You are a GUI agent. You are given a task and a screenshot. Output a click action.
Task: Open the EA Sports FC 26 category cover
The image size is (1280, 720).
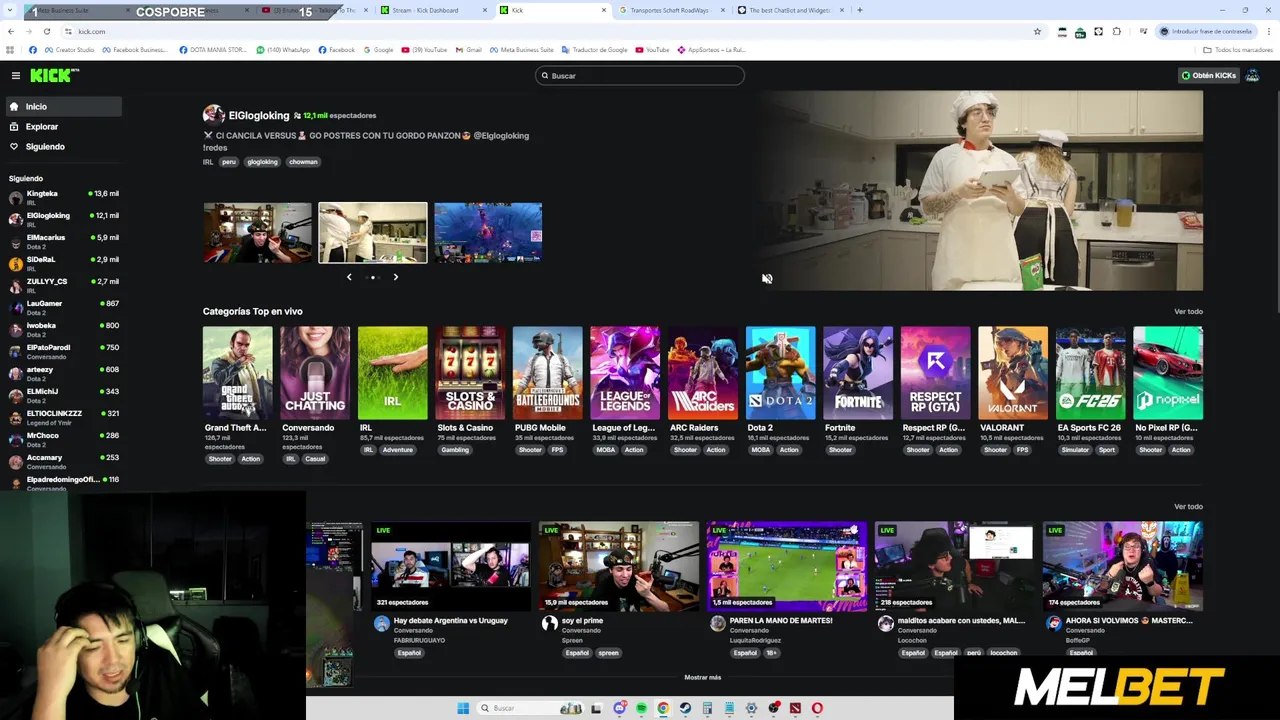[x=1090, y=373]
